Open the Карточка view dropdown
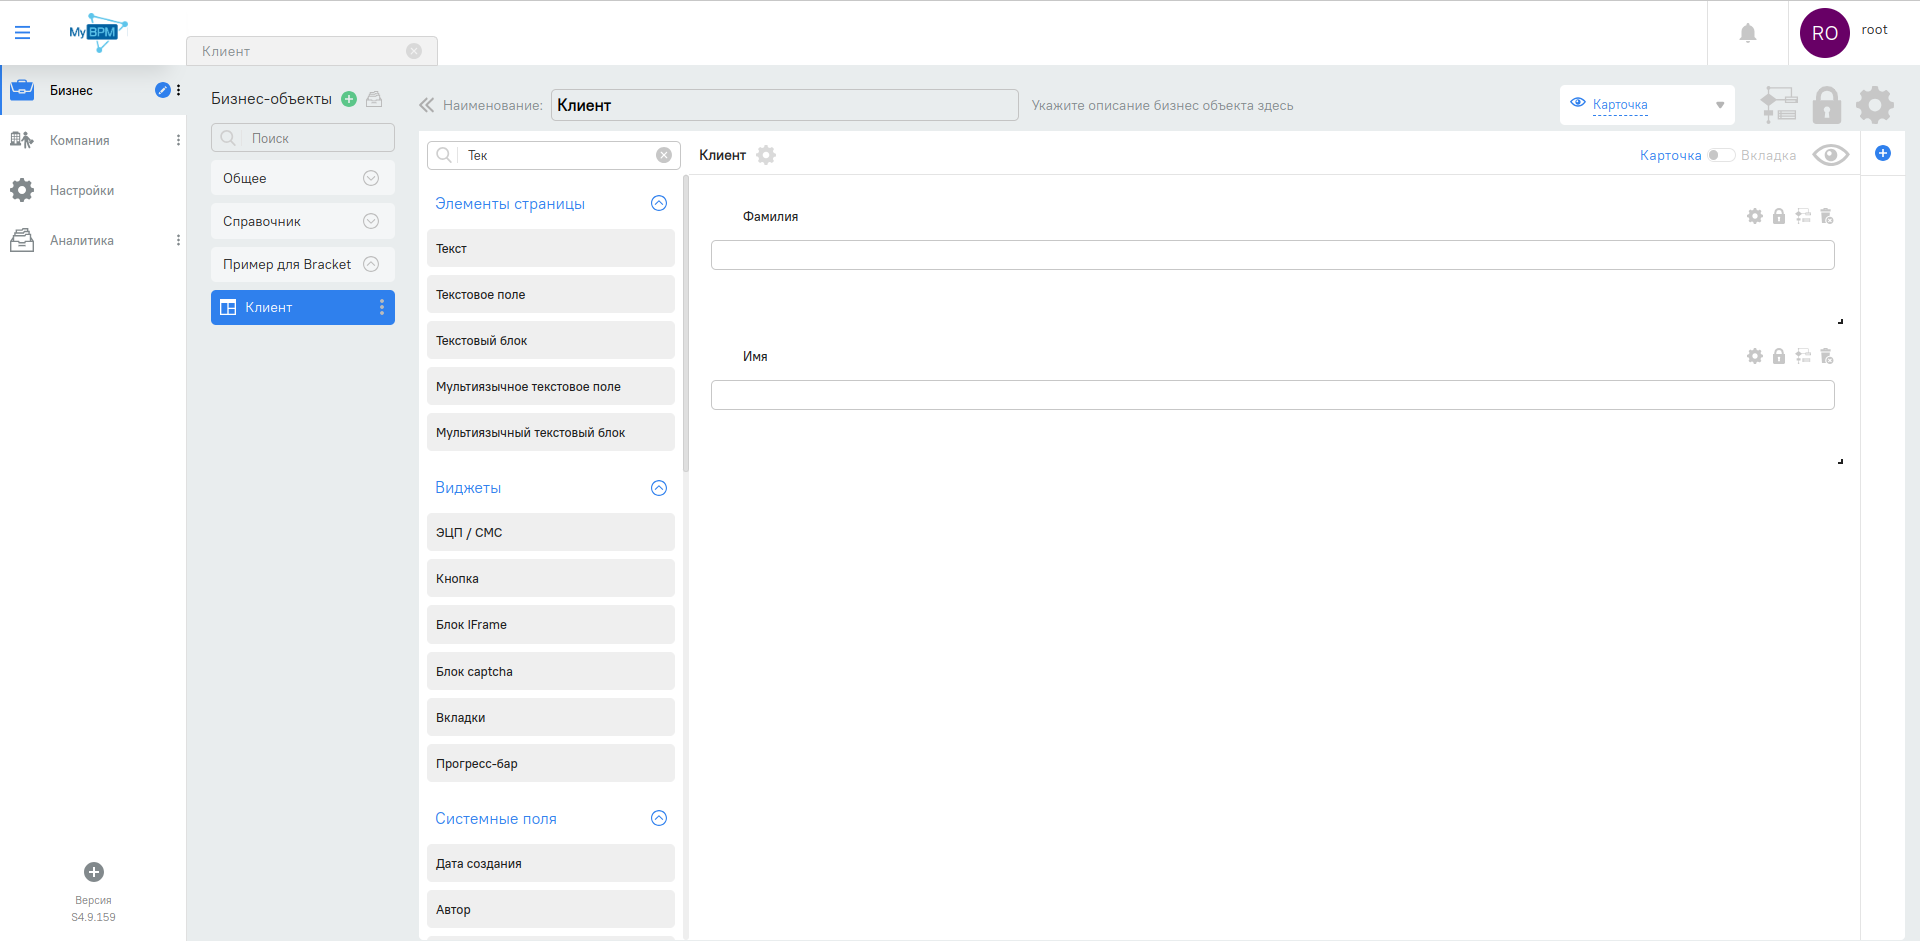This screenshot has height=941, width=1920. [x=1646, y=105]
